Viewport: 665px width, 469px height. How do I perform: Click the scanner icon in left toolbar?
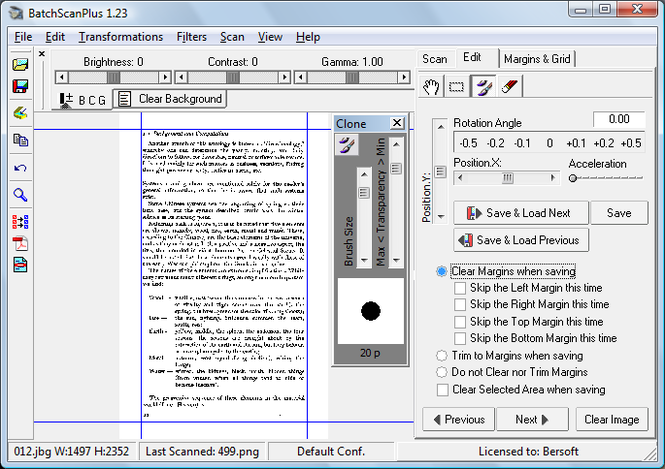20,113
